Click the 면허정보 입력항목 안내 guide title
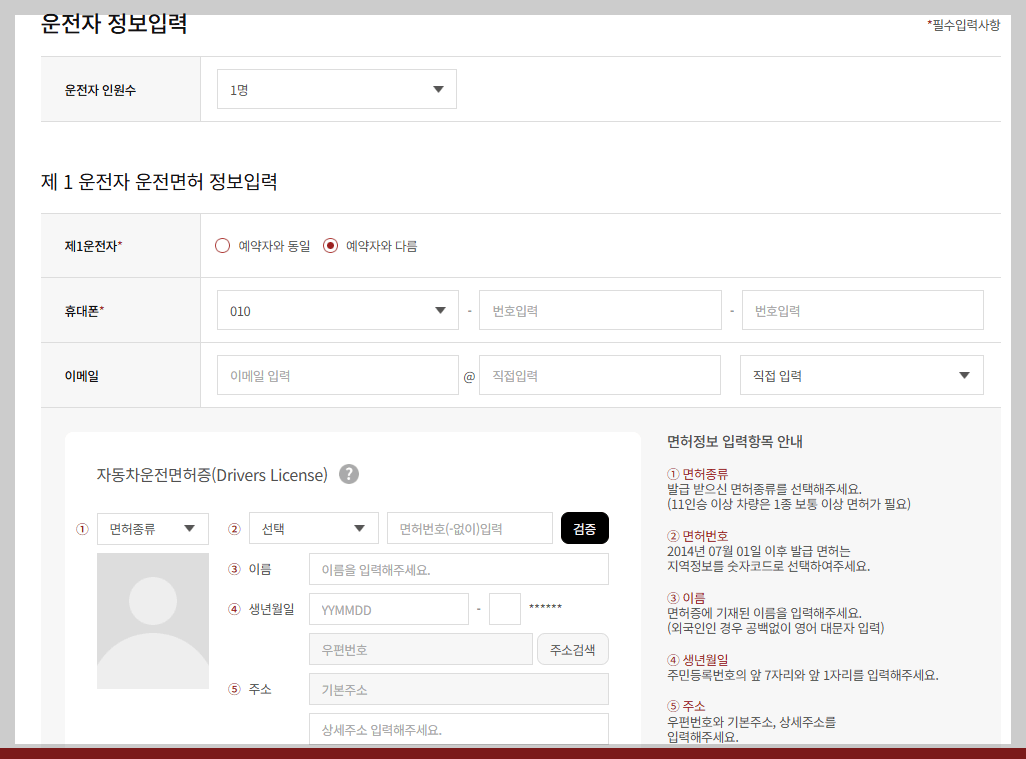The height and width of the screenshot is (759, 1026). tap(735, 442)
